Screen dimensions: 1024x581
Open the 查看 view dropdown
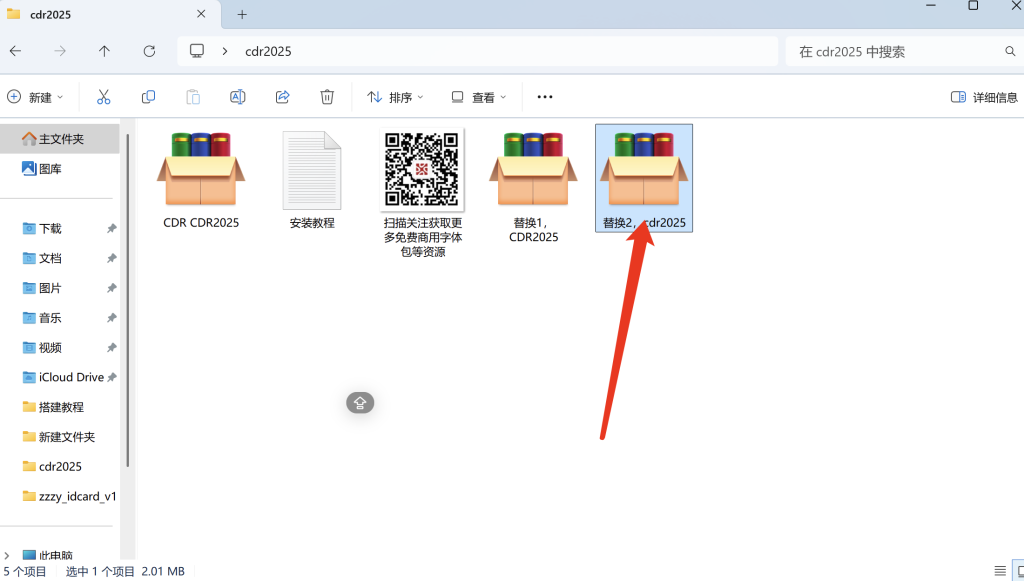[x=479, y=97]
